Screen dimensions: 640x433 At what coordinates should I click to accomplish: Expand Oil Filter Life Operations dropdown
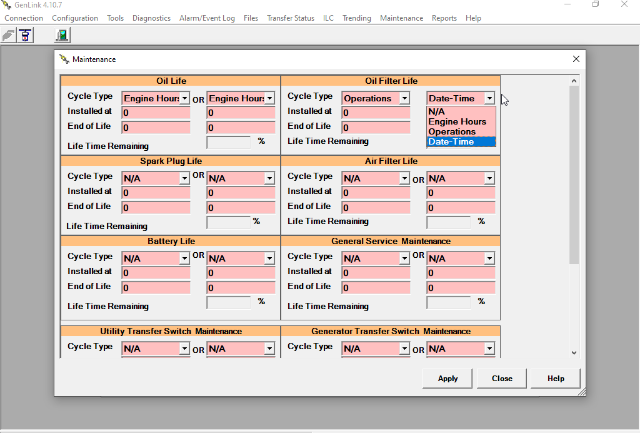point(404,98)
